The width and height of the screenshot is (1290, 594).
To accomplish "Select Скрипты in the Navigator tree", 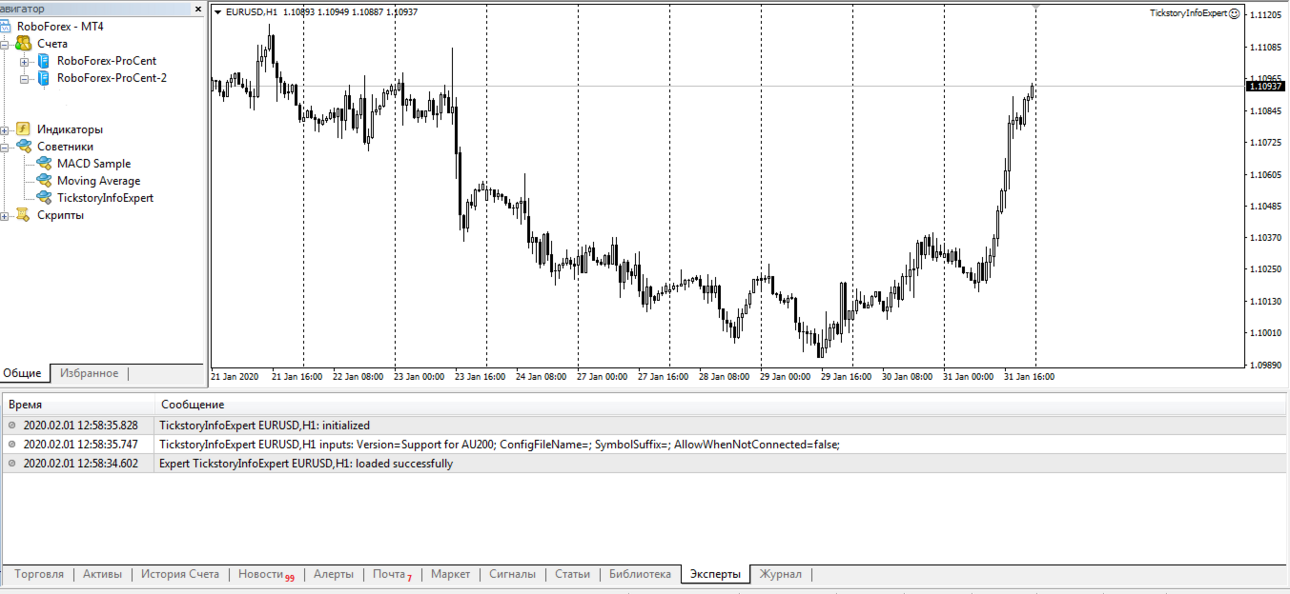I will click(60, 214).
